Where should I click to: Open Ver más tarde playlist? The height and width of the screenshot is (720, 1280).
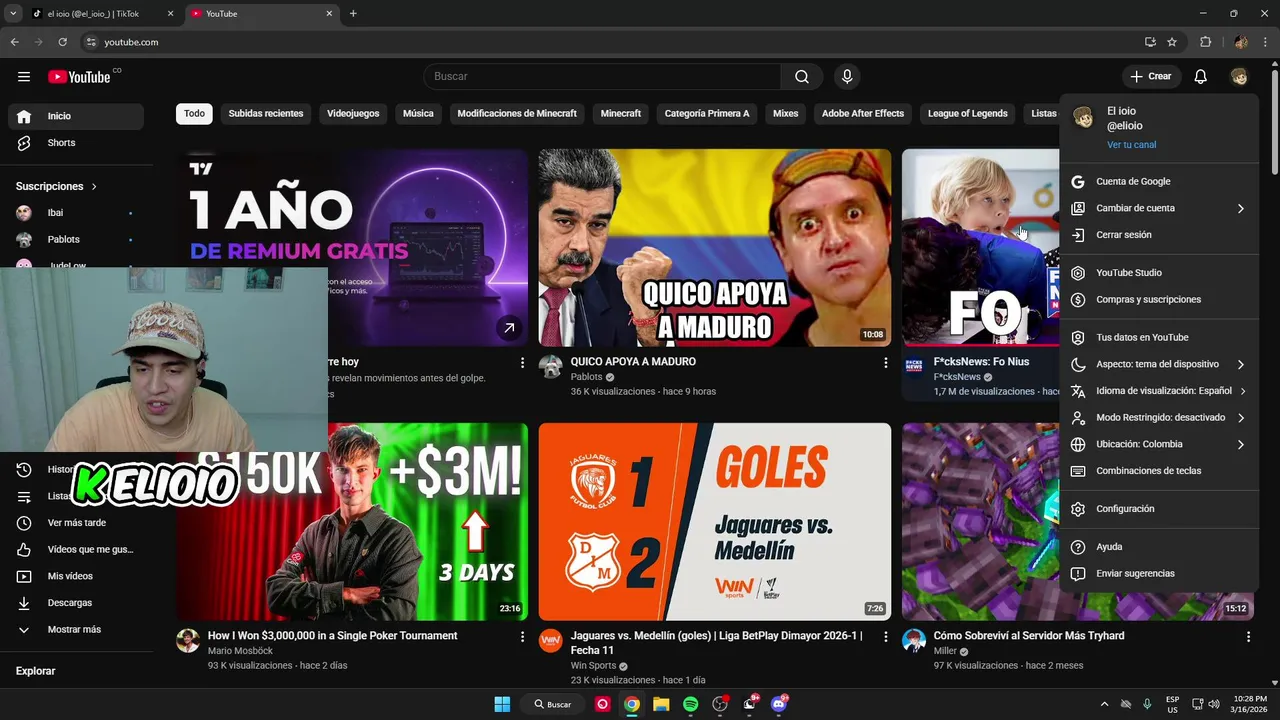tap(76, 523)
